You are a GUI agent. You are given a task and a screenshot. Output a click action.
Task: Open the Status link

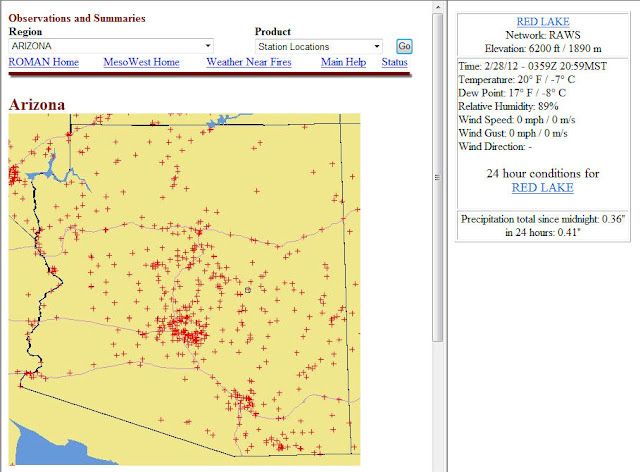[394, 62]
